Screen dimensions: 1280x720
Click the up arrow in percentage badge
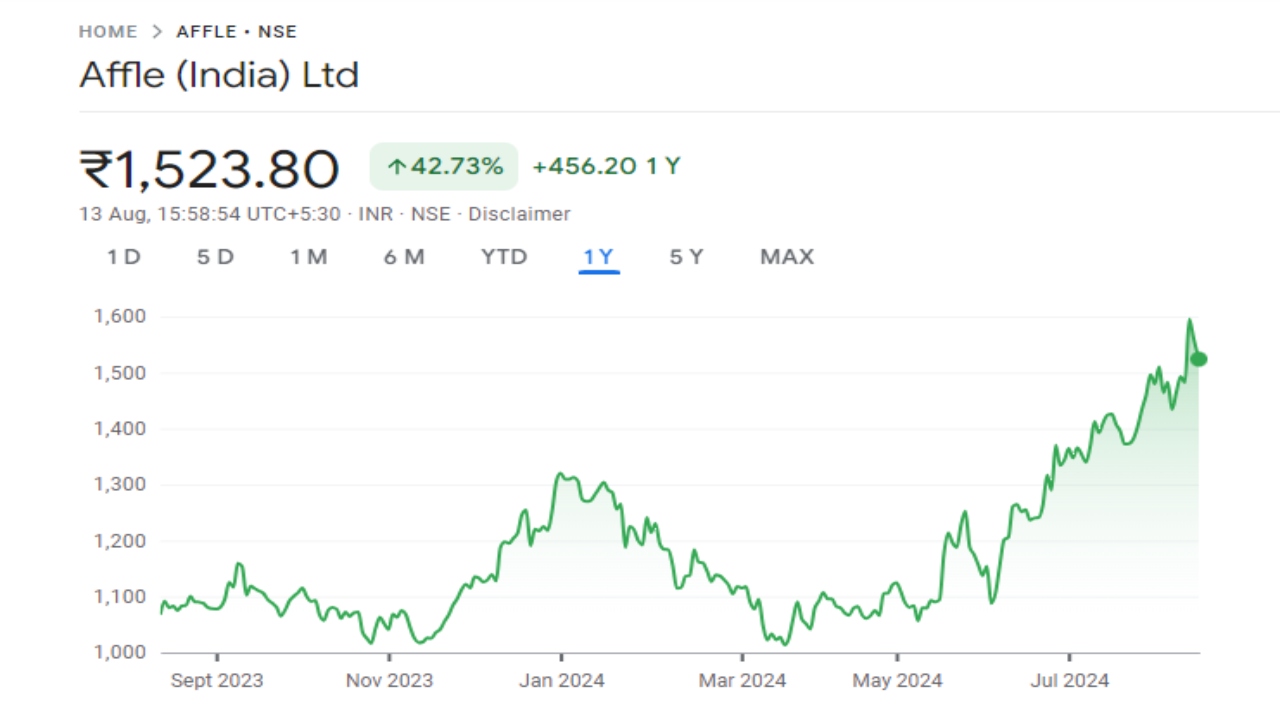tap(396, 167)
